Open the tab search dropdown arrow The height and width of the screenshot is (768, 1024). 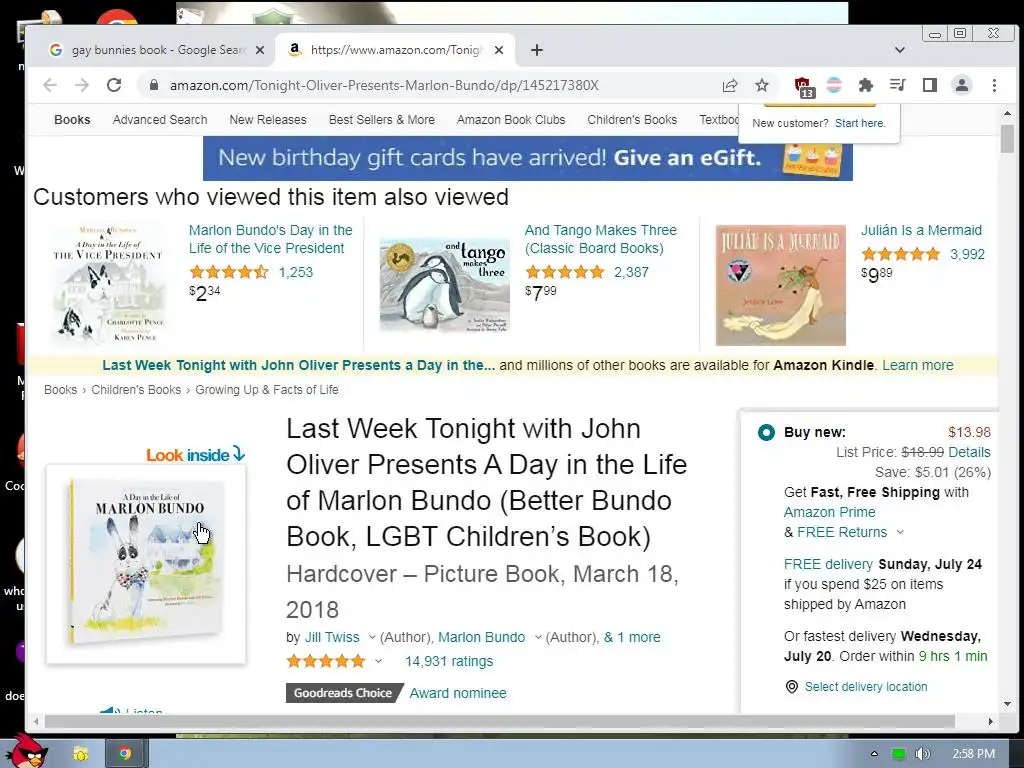[x=899, y=50]
